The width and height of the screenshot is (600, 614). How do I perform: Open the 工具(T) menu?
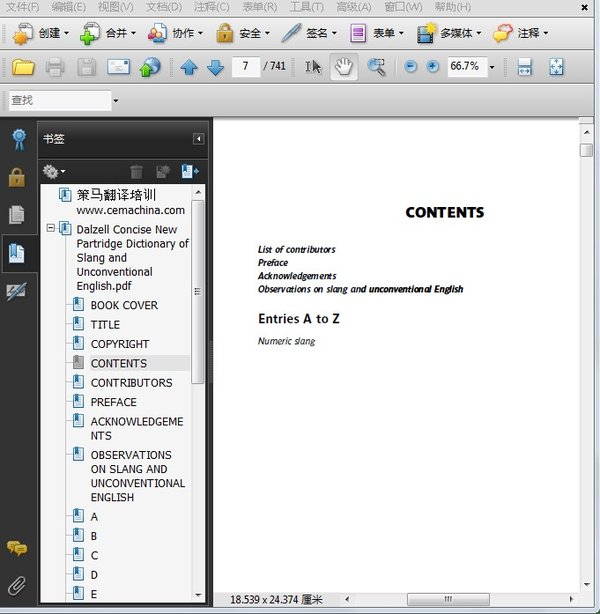(306, 7)
